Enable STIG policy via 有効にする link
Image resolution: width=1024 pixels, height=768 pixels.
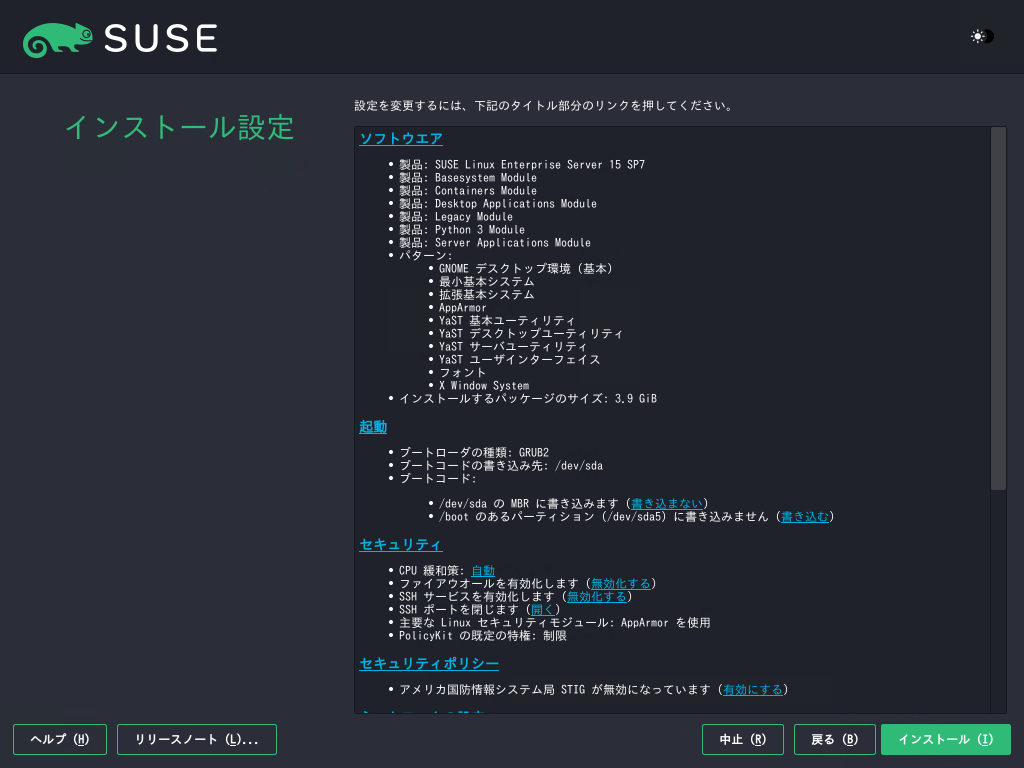coord(753,690)
